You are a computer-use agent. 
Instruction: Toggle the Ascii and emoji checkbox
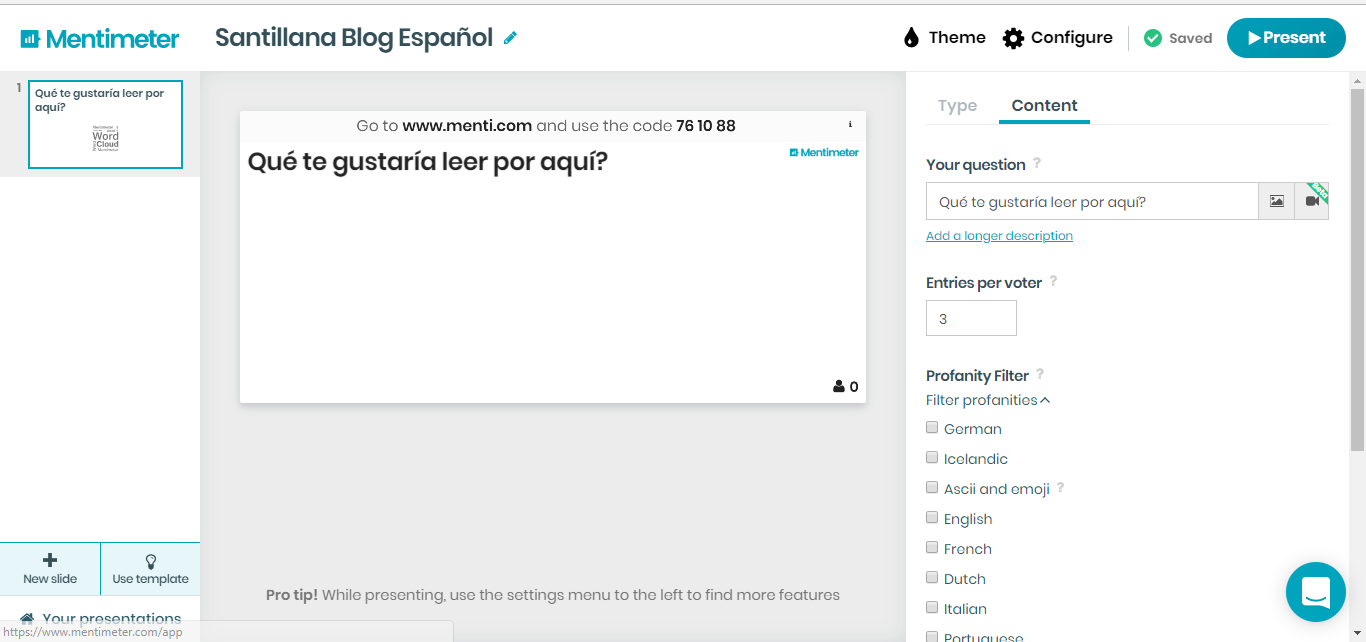932,488
